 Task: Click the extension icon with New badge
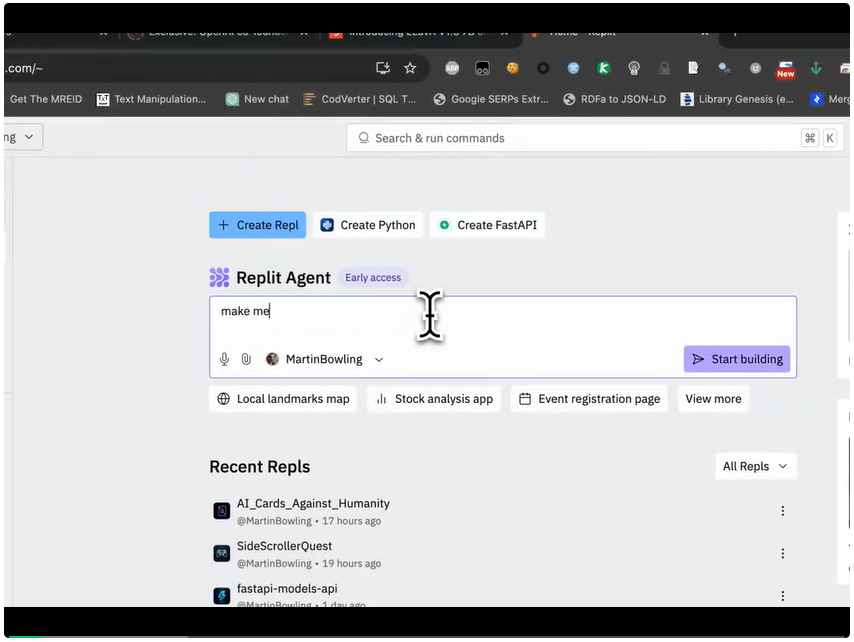(785, 69)
